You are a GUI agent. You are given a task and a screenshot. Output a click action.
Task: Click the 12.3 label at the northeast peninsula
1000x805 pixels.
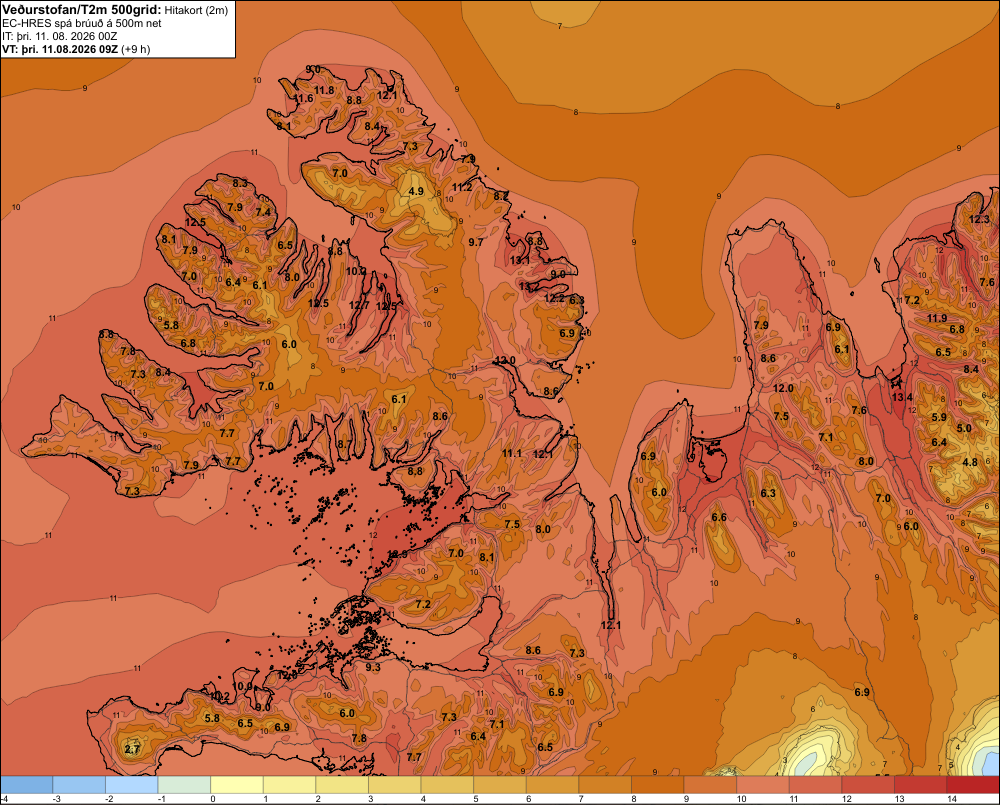tap(979, 219)
